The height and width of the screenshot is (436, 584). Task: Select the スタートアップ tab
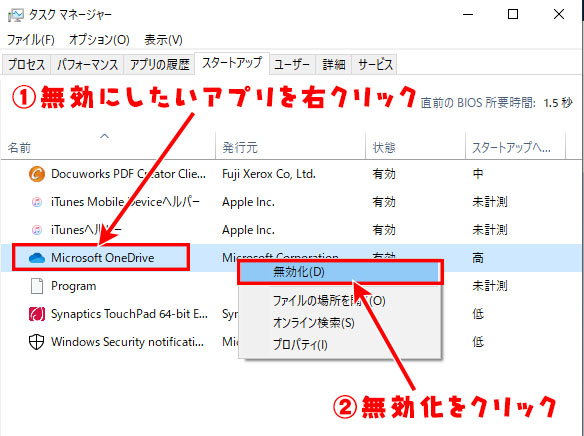[x=232, y=63]
